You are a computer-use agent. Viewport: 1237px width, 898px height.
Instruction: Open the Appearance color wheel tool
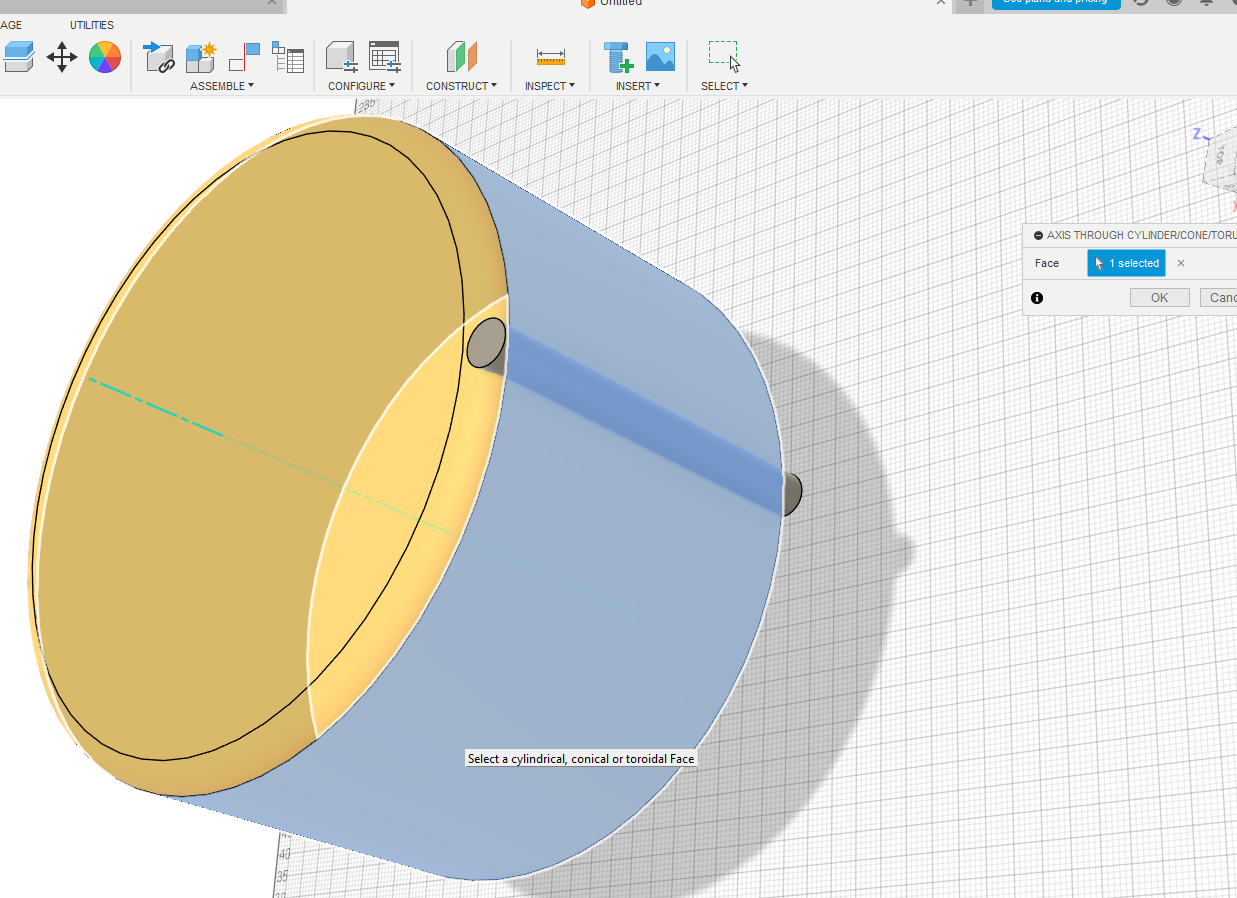105,57
